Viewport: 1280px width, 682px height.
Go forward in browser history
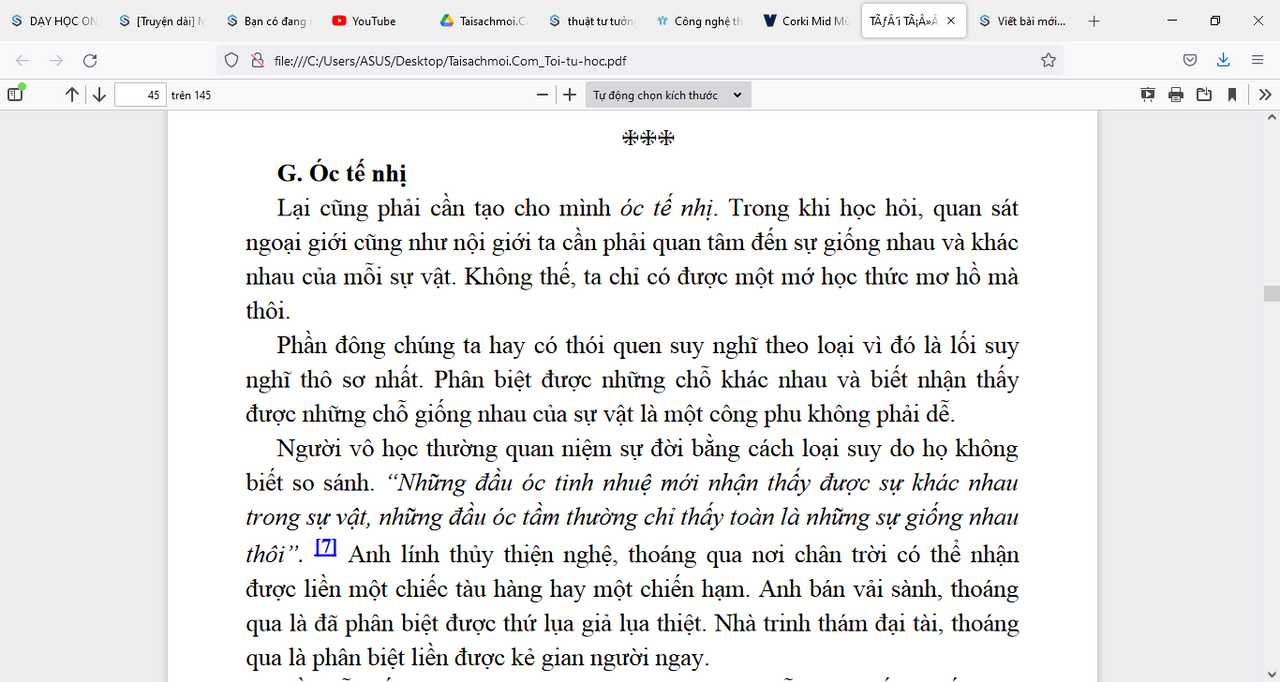coord(57,60)
